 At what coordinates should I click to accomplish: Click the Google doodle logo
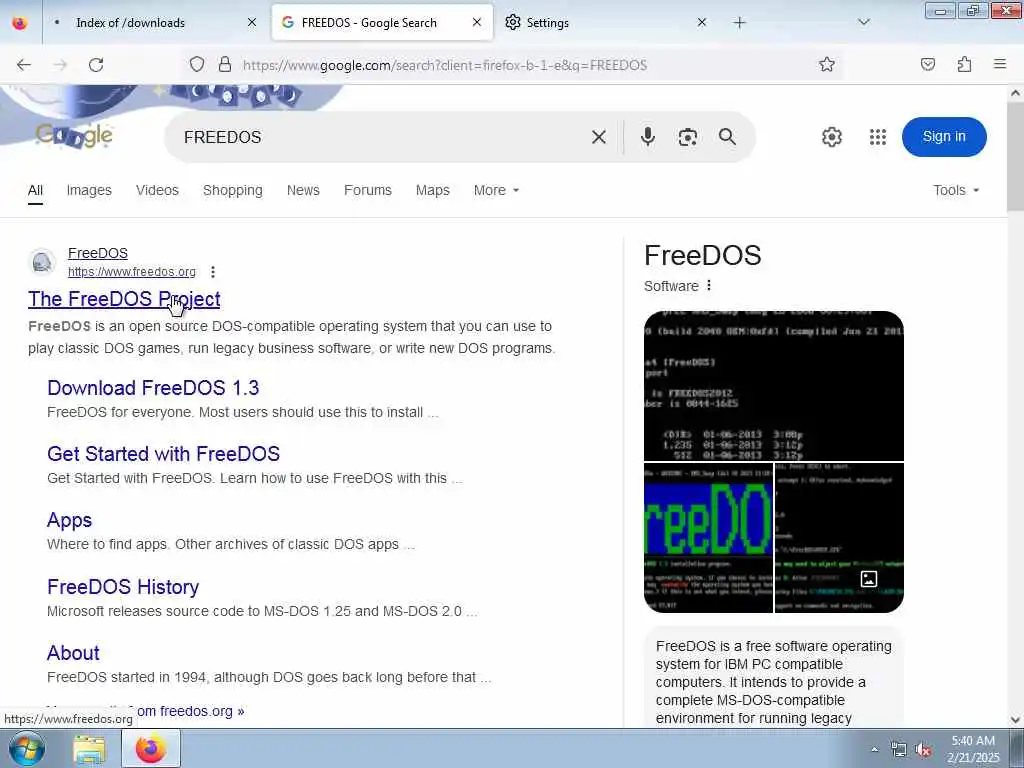[74, 135]
